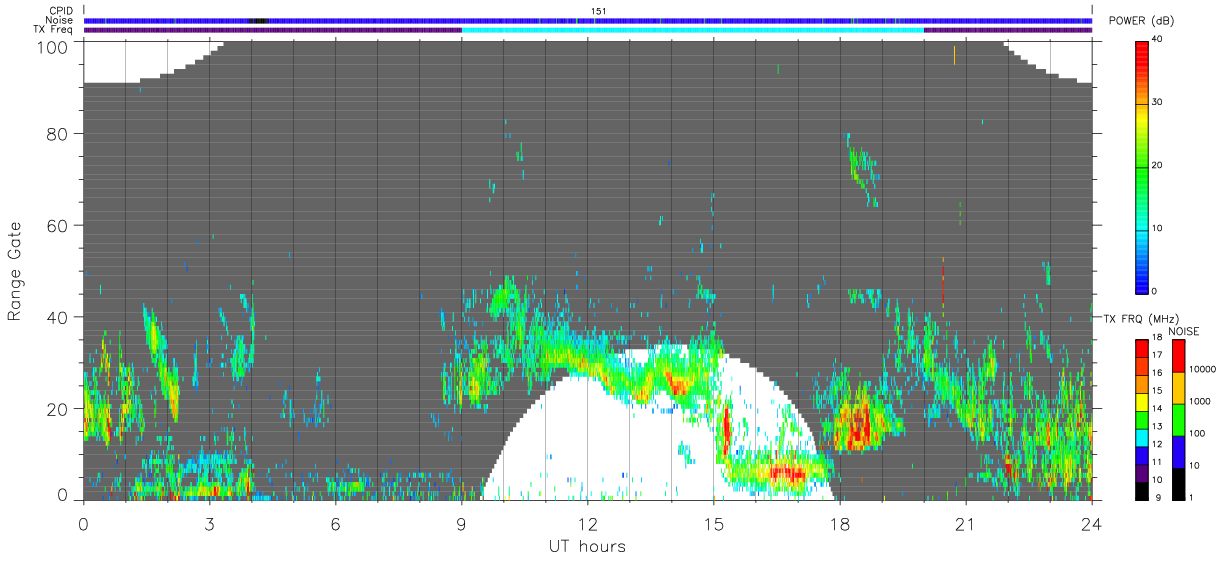Viewport: 1228px width, 567px height.
Task: Click the 100 tick on the Range Gate axis
Action: coord(54,46)
